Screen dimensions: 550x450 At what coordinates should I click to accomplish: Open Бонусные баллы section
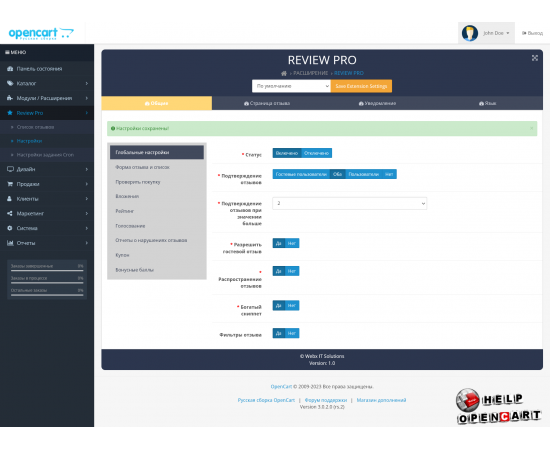pyautogui.click(x=157, y=270)
